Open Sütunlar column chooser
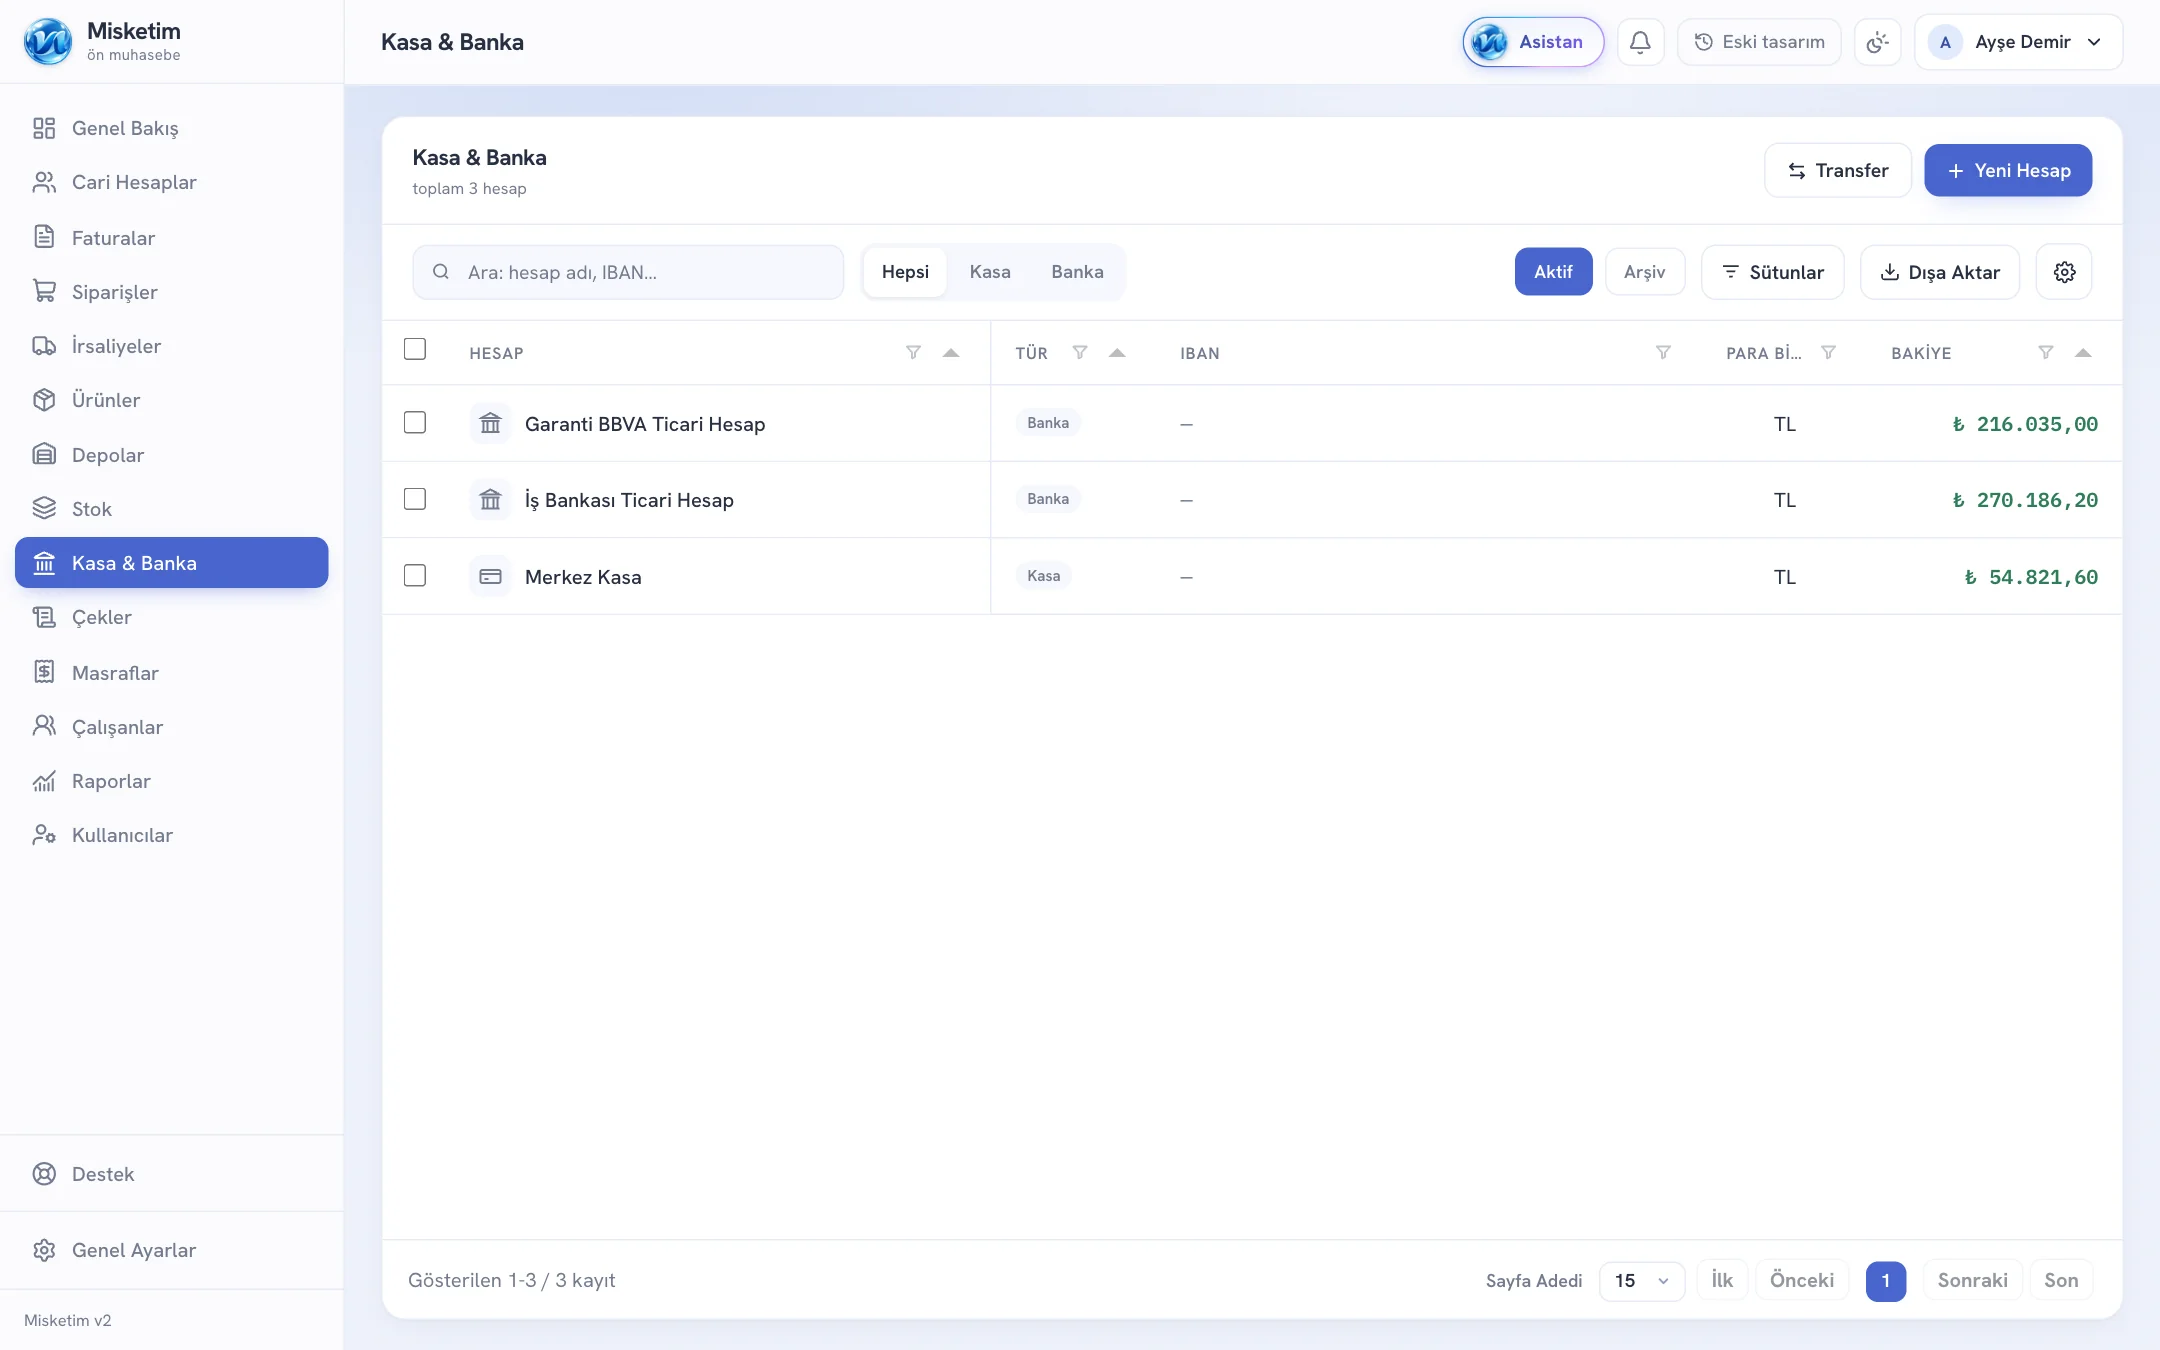This screenshot has height=1350, width=2160. point(1773,272)
